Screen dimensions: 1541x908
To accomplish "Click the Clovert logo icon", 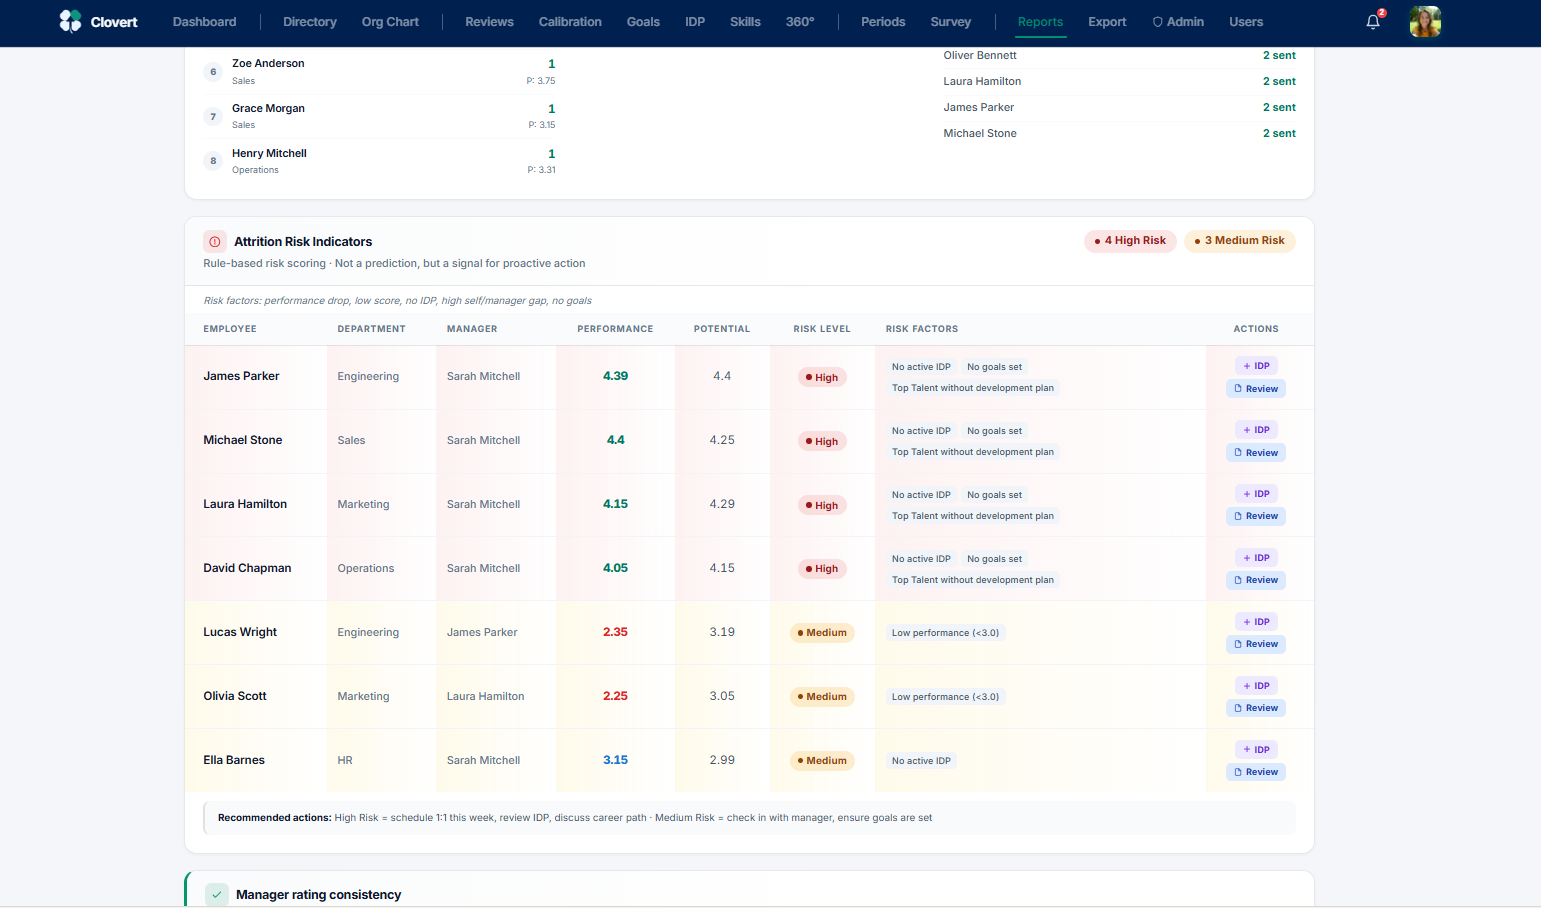I will click(x=70, y=21).
